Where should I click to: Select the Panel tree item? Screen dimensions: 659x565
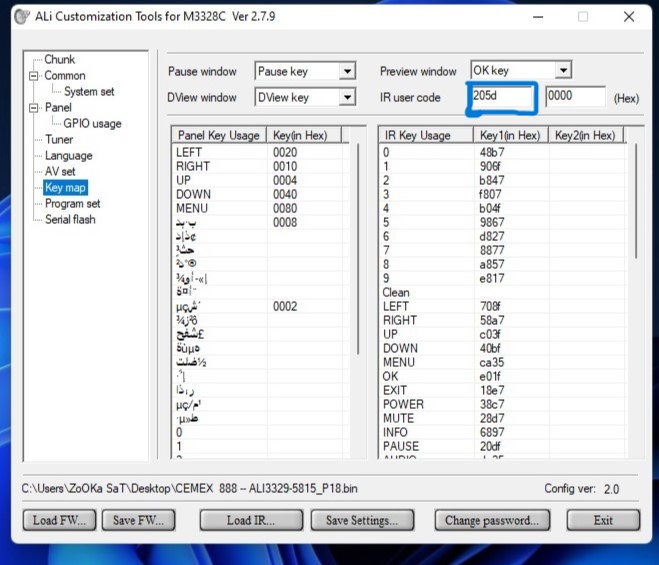pyautogui.click(x=58, y=108)
